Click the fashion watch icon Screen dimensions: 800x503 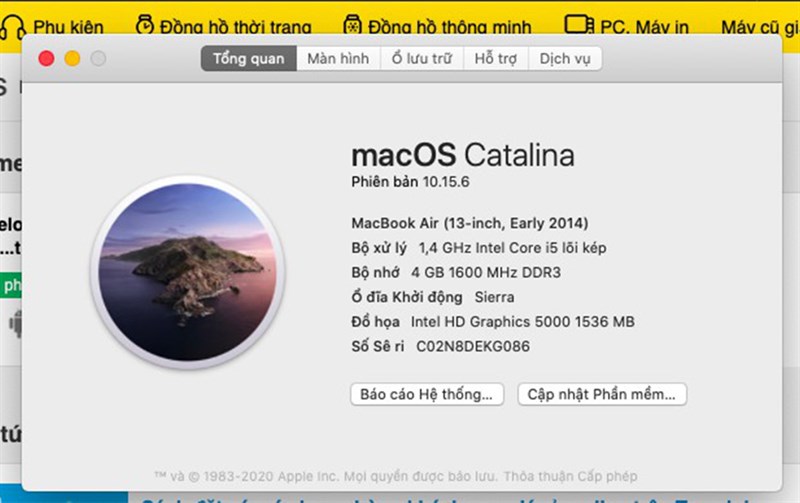click(x=145, y=24)
